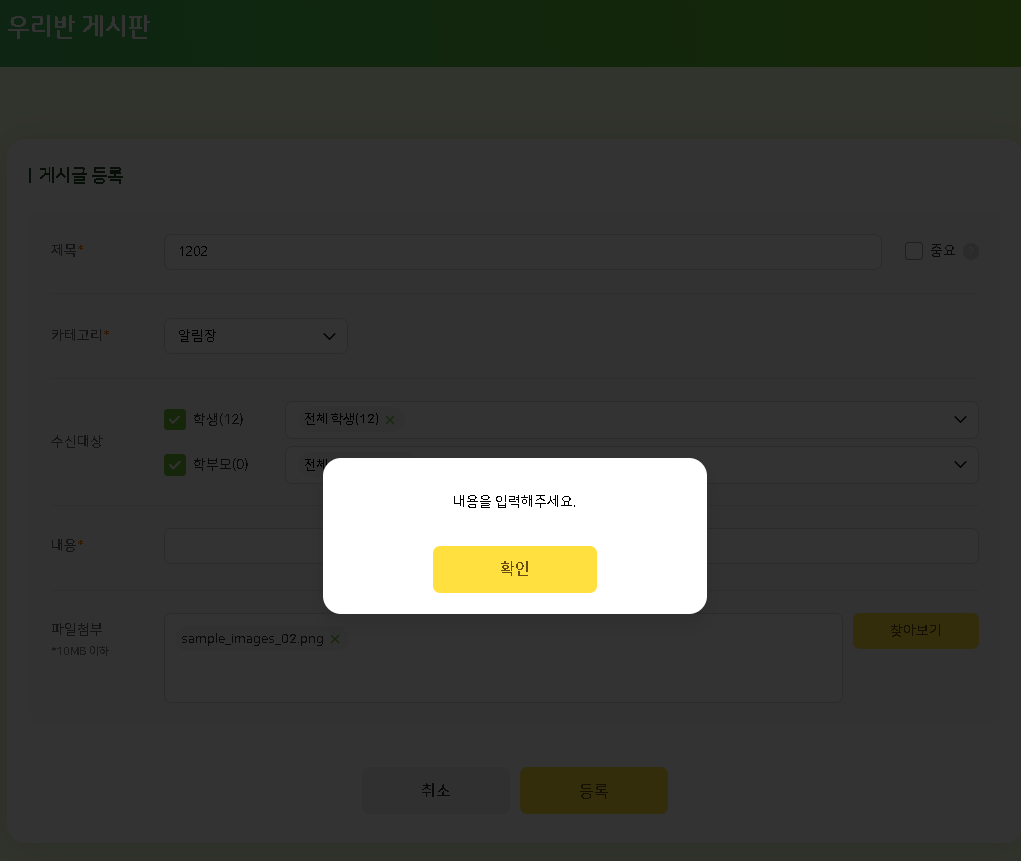Image resolution: width=1021 pixels, height=861 pixels.
Task: Submit the post with the 등록 button
Action: [x=593, y=791]
